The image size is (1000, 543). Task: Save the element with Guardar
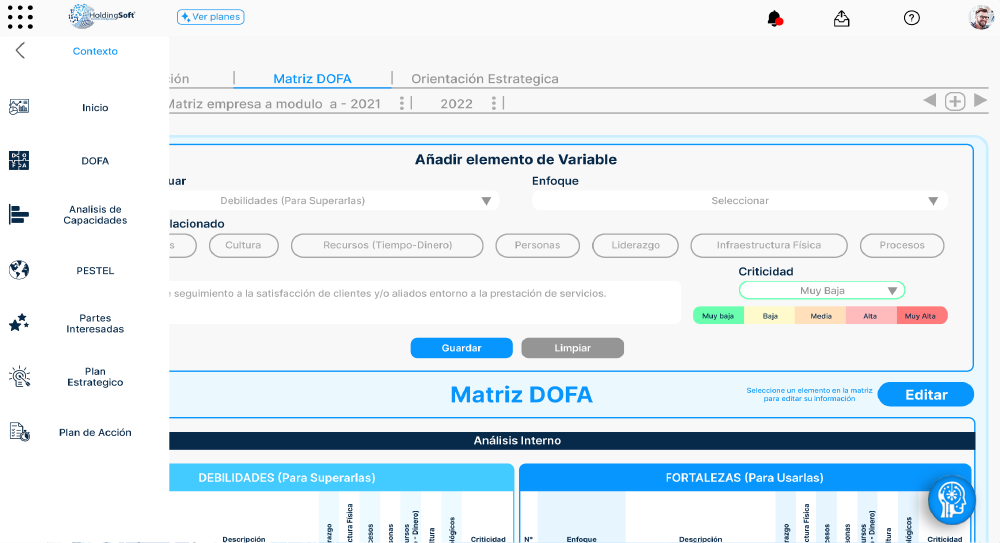[462, 348]
